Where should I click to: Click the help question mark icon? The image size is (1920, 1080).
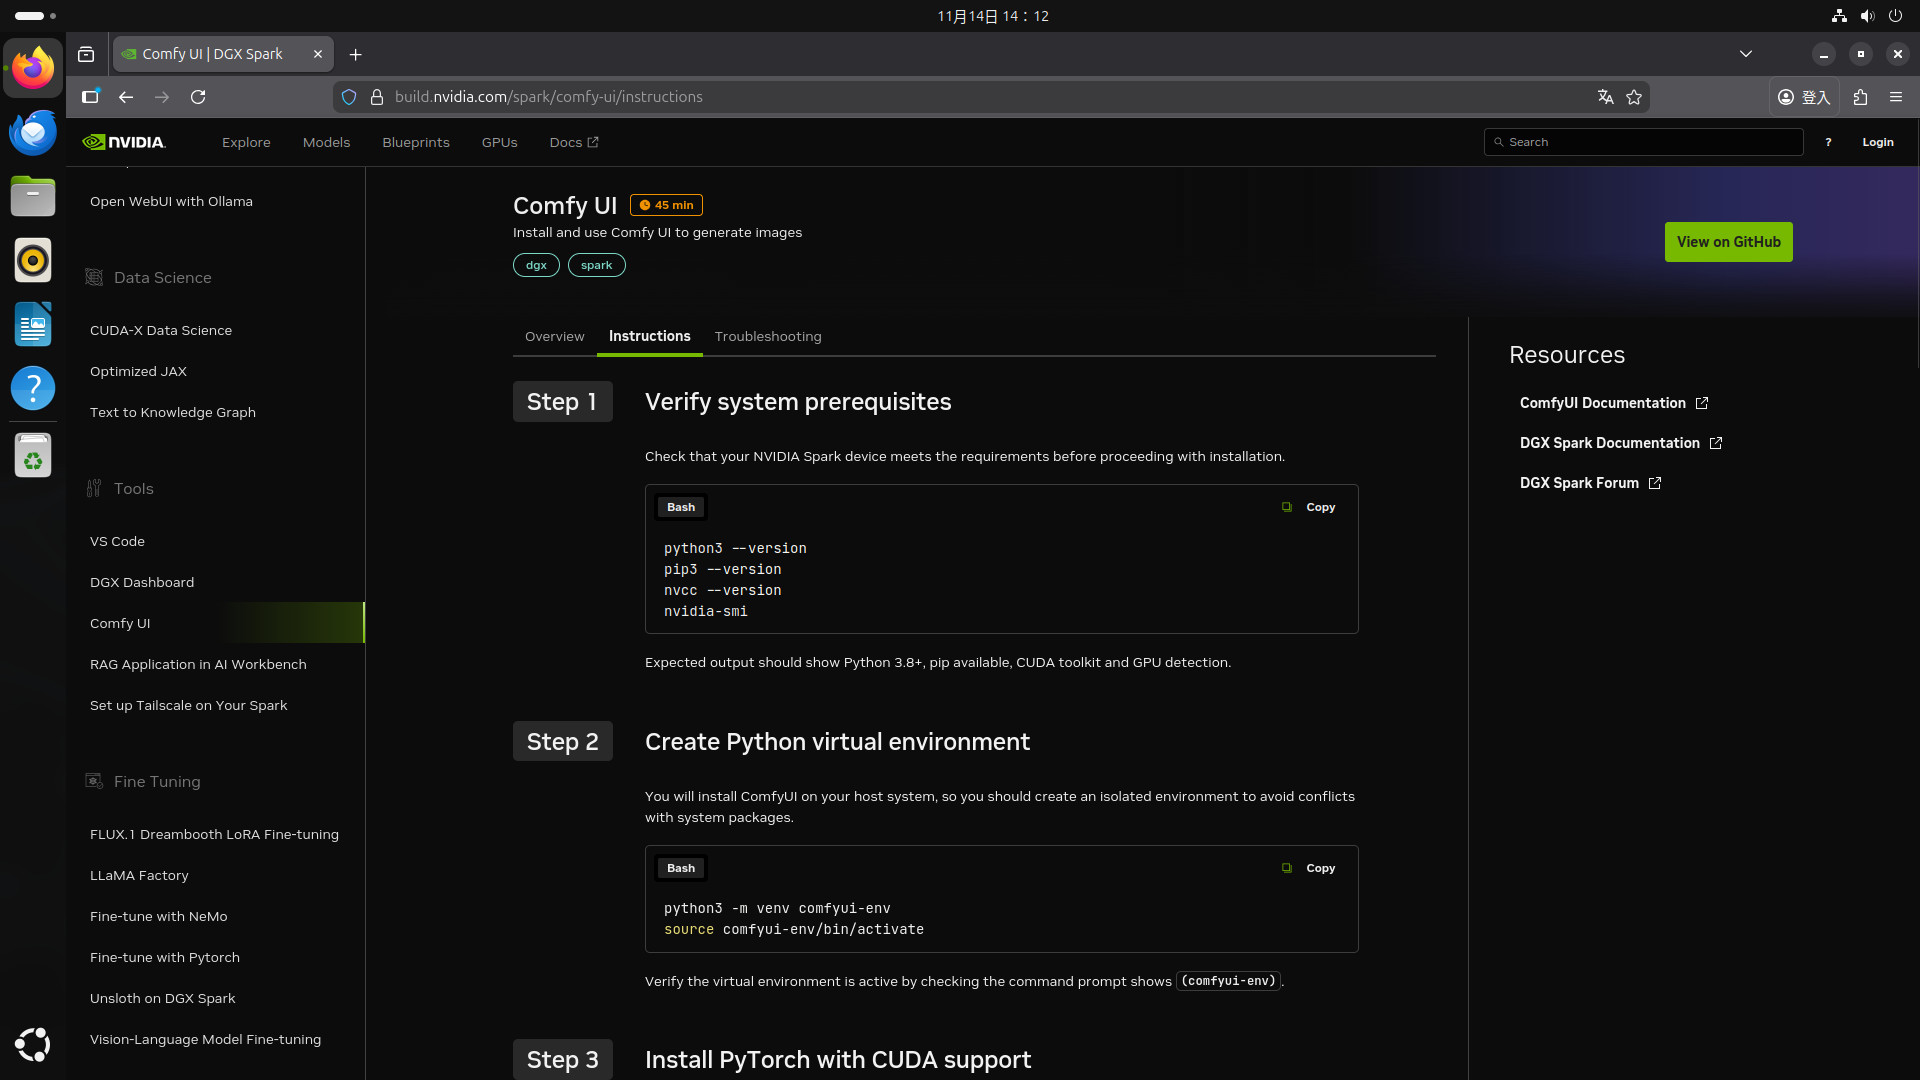click(1828, 142)
